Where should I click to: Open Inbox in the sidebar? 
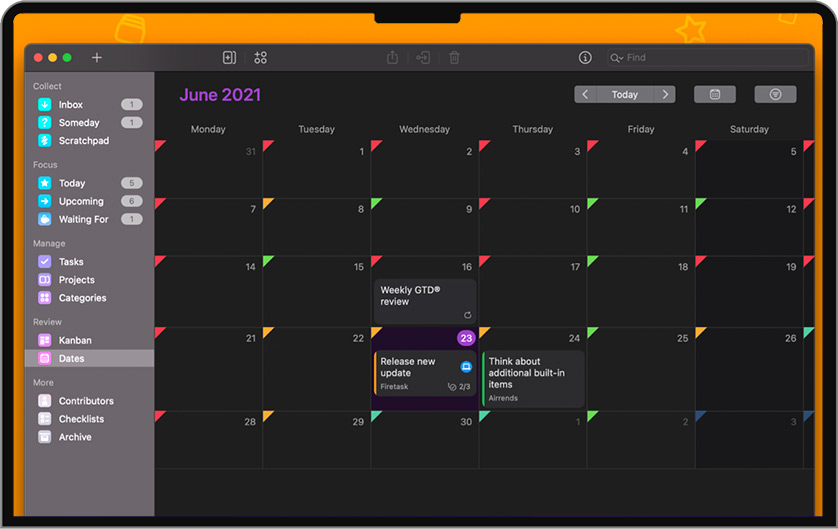[70, 105]
